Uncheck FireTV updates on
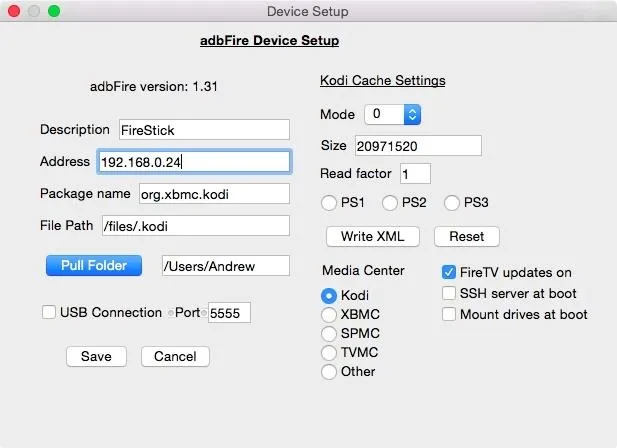Viewport: 617px width, 448px height. [x=449, y=272]
